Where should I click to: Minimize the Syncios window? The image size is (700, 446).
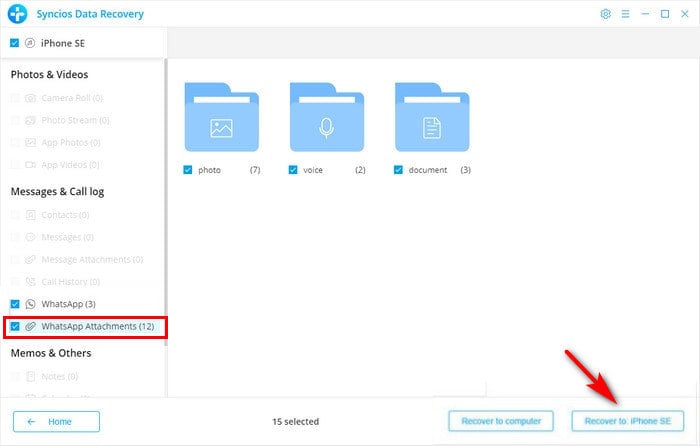pos(645,14)
